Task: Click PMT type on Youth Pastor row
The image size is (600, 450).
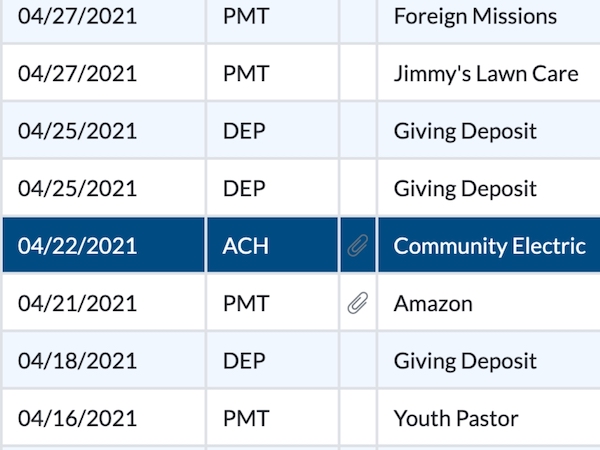Action: [x=246, y=419]
